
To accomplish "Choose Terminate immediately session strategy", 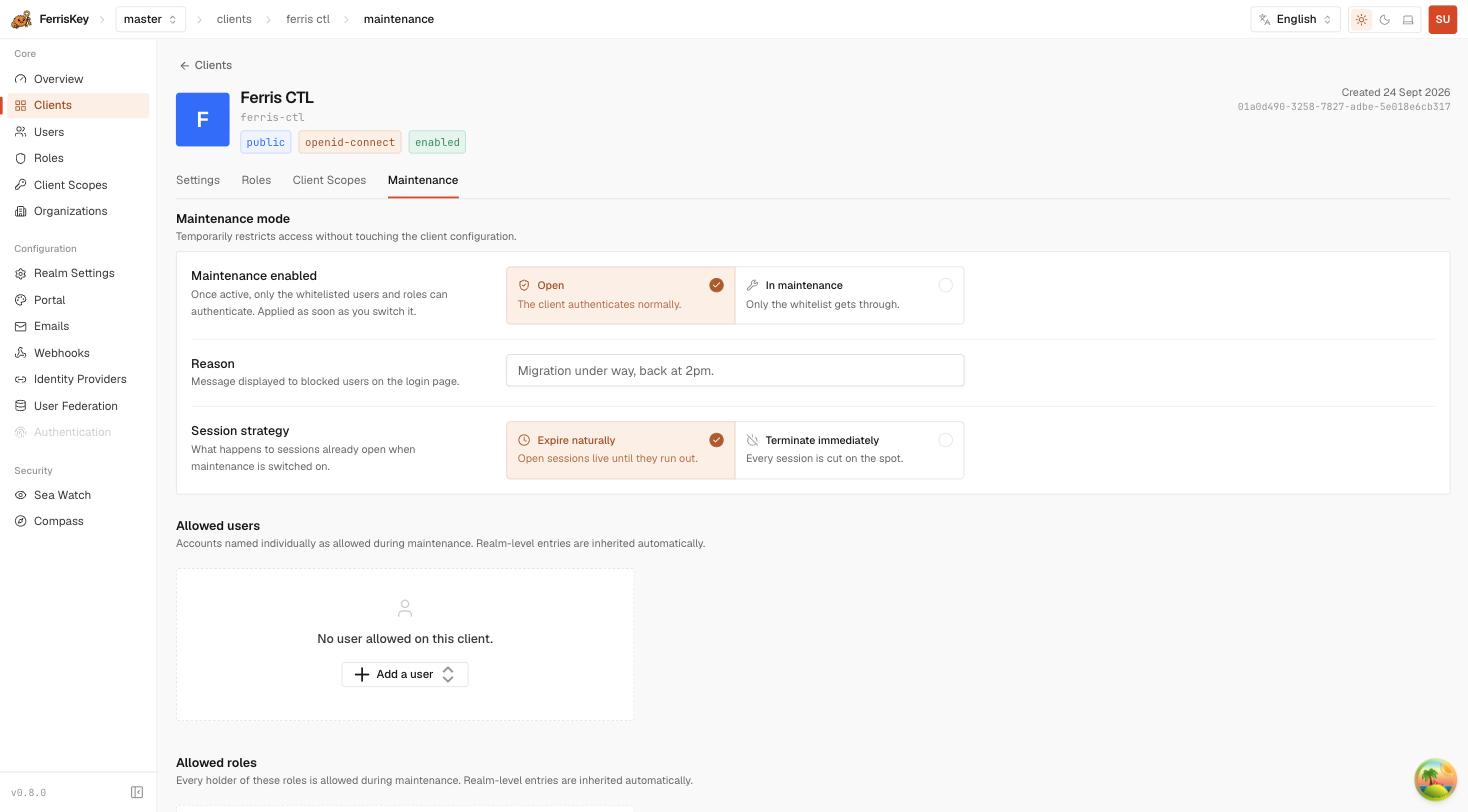I will pyautogui.click(x=849, y=450).
